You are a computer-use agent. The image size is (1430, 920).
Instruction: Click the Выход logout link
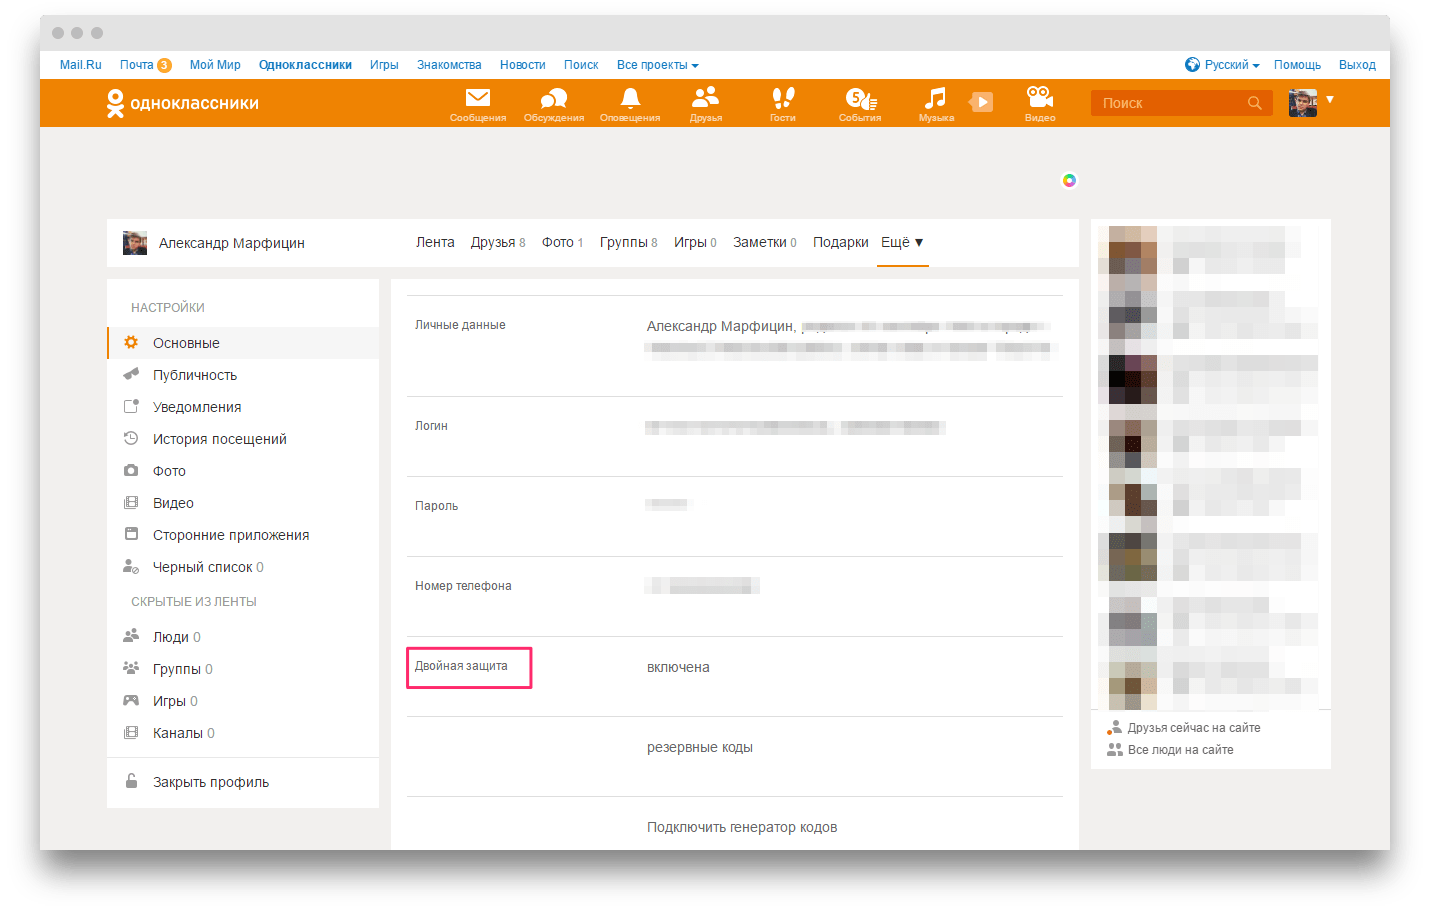(x=1357, y=65)
